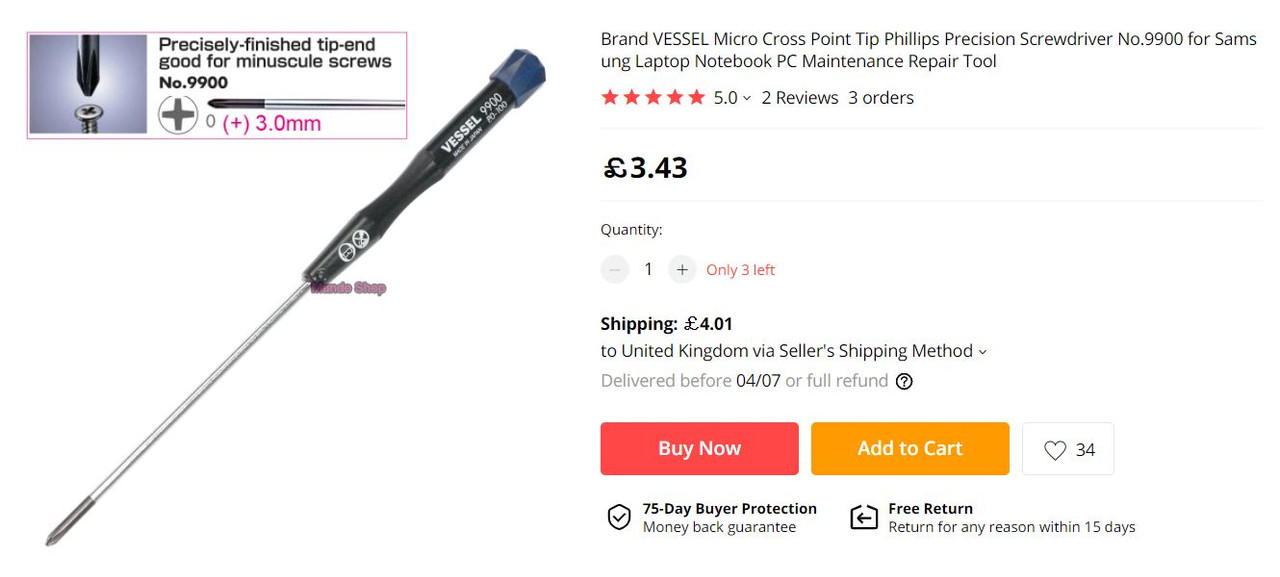This screenshot has width=1280, height=577.
Task: Click the Add to Cart button
Action: pos(910,449)
